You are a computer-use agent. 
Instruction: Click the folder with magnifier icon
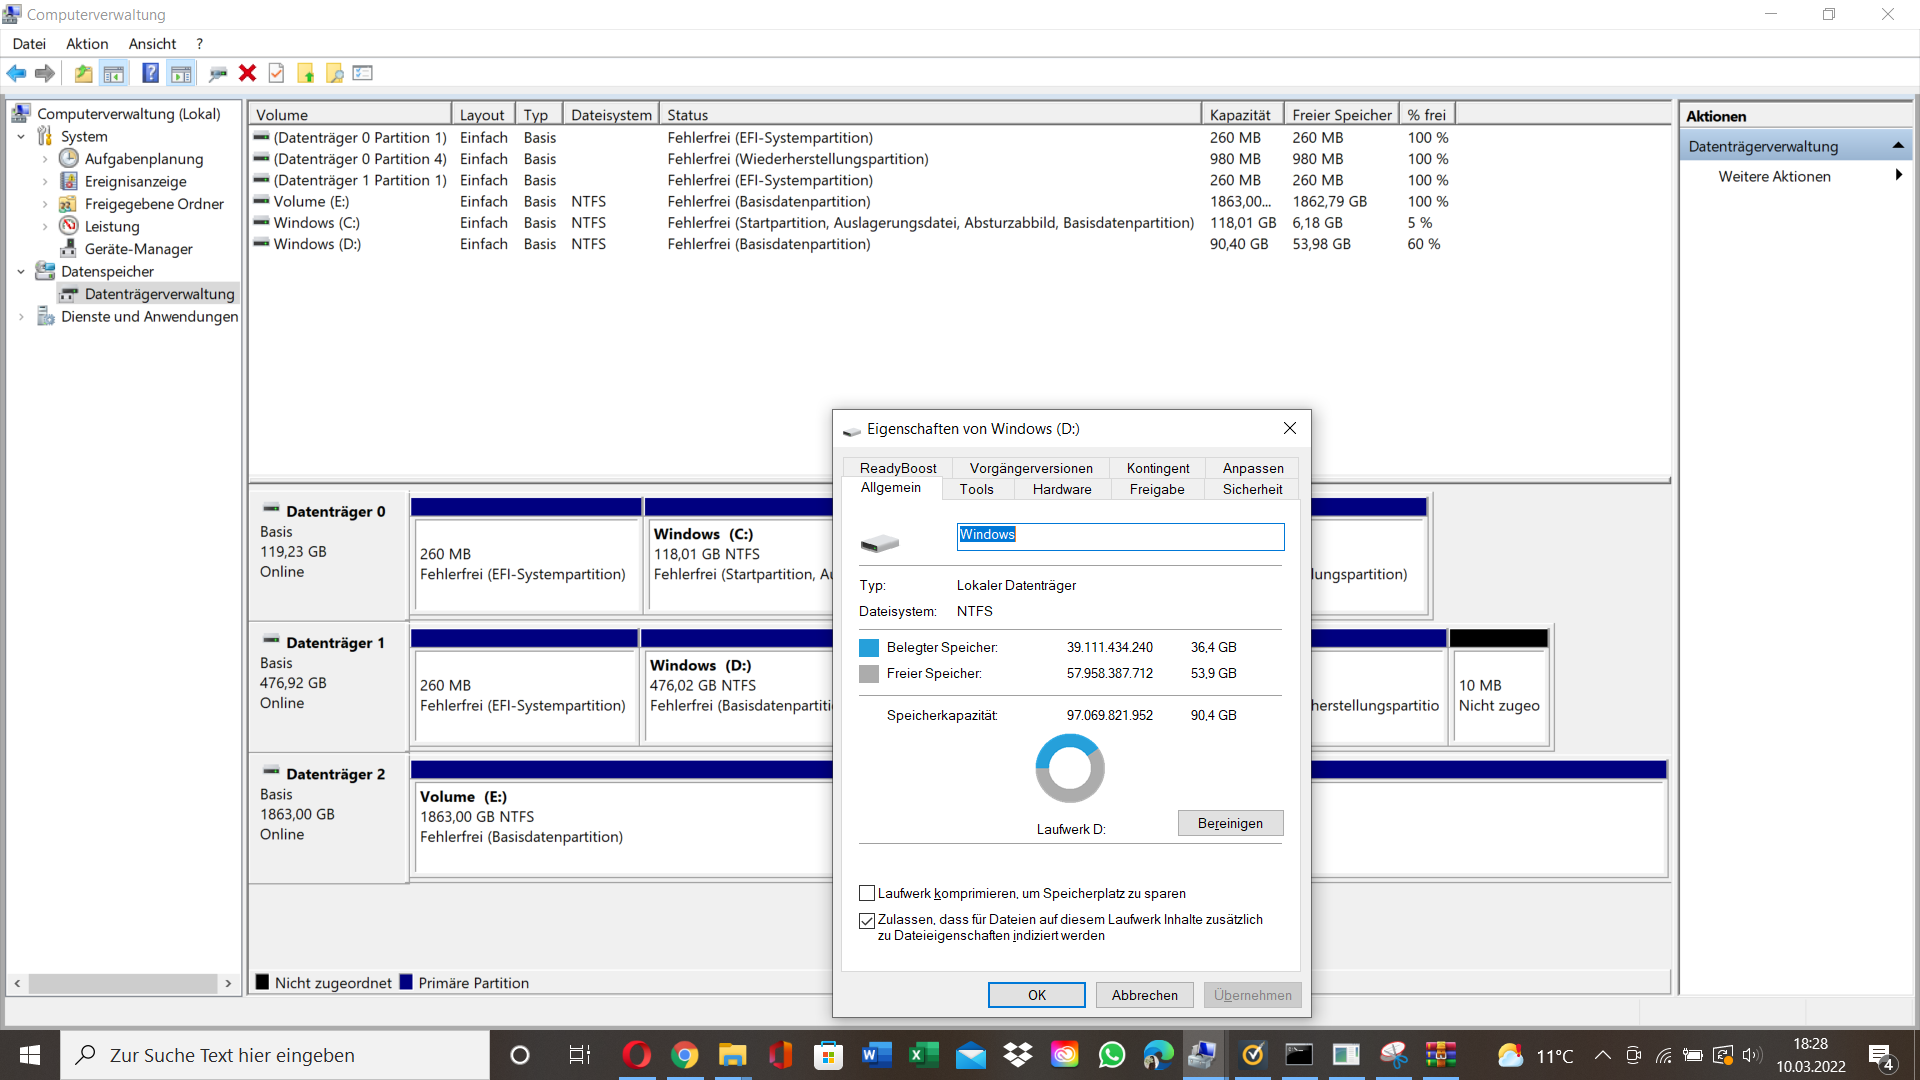[x=335, y=73]
